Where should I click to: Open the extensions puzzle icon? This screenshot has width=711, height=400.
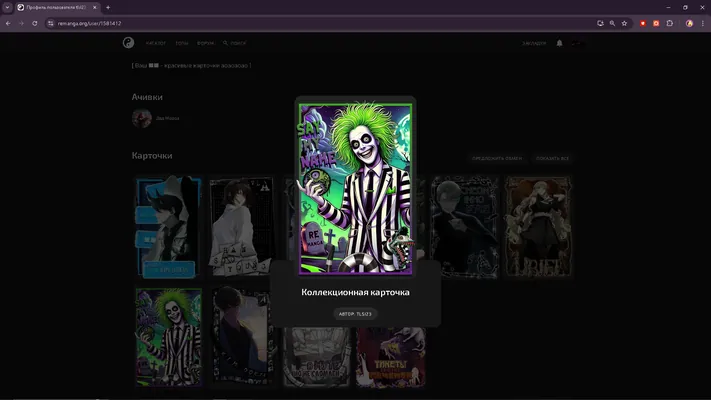(670, 23)
